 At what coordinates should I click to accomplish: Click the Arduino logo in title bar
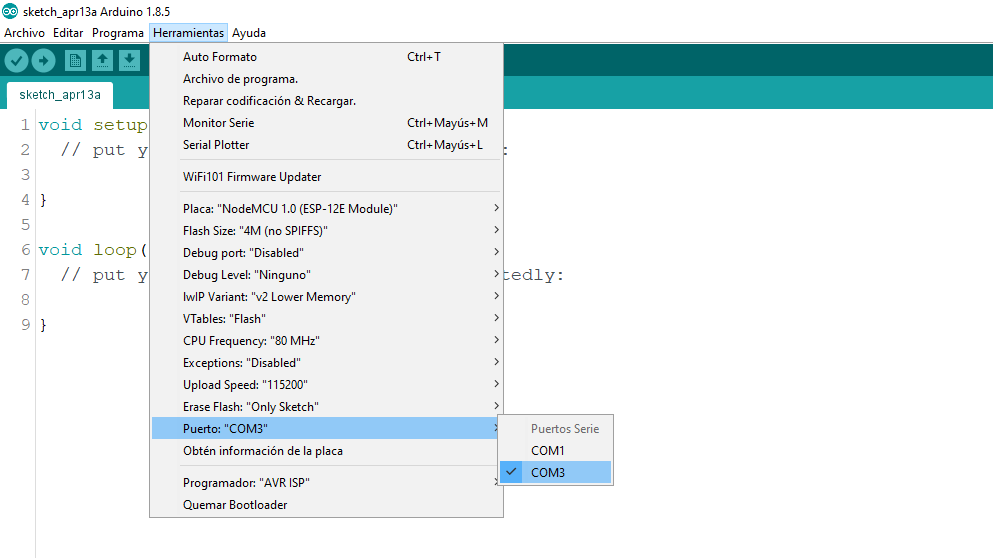pyautogui.click(x=10, y=11)
